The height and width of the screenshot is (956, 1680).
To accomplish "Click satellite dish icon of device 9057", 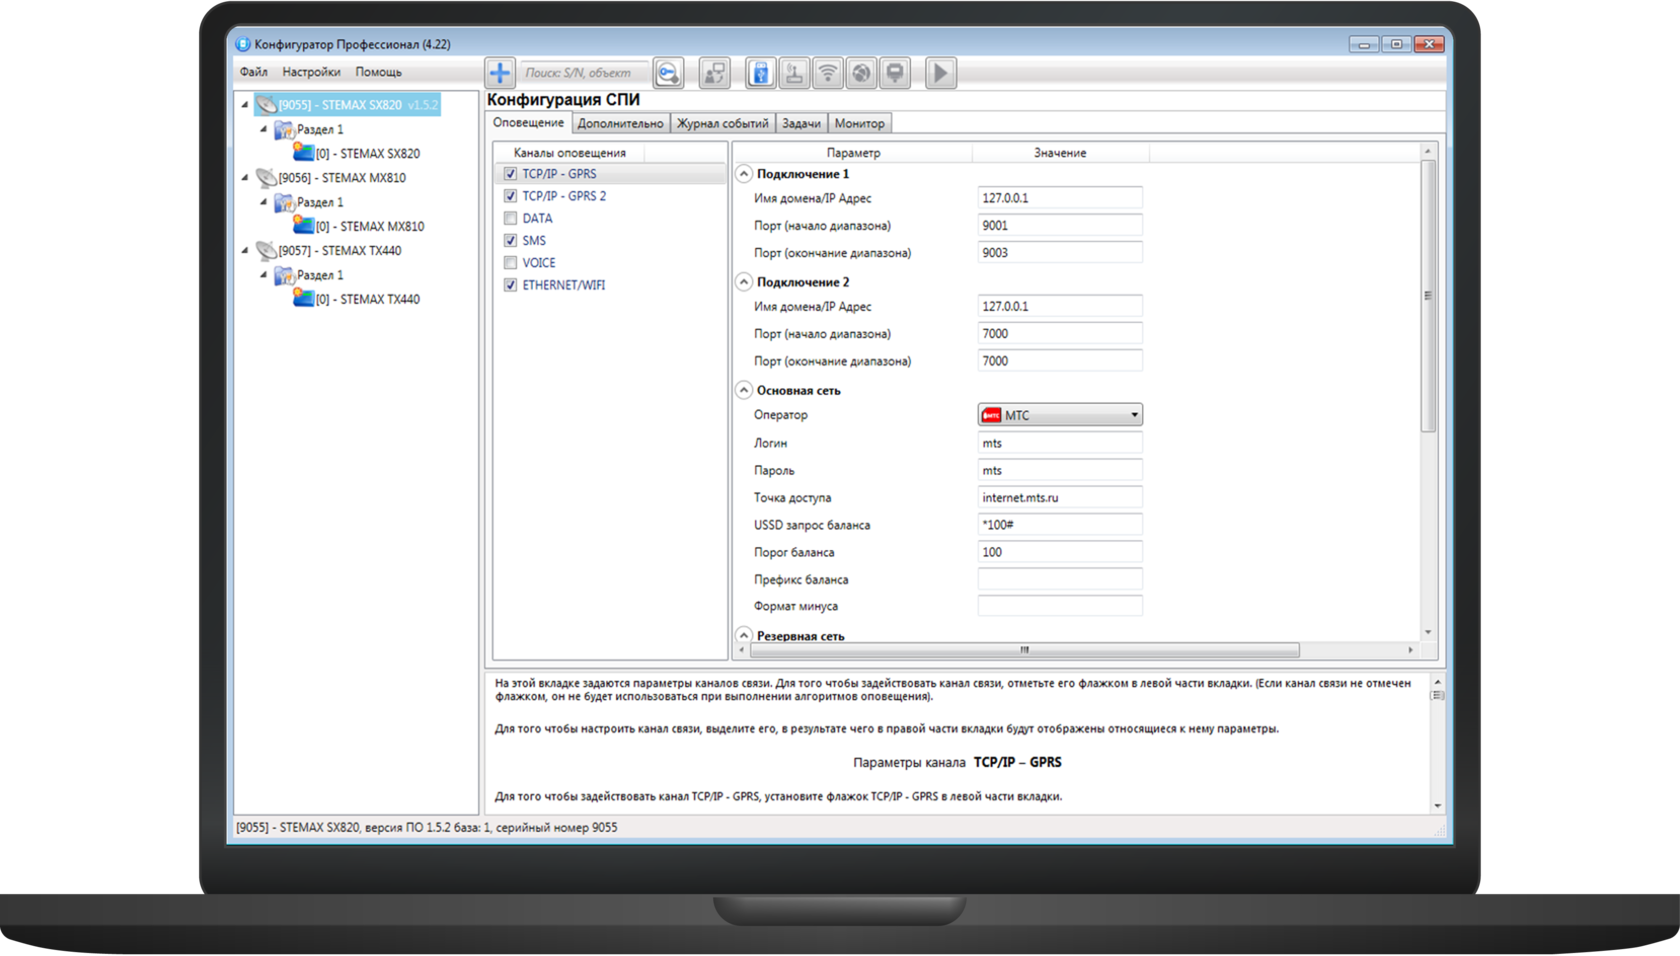I will click(x=266, y=251).
